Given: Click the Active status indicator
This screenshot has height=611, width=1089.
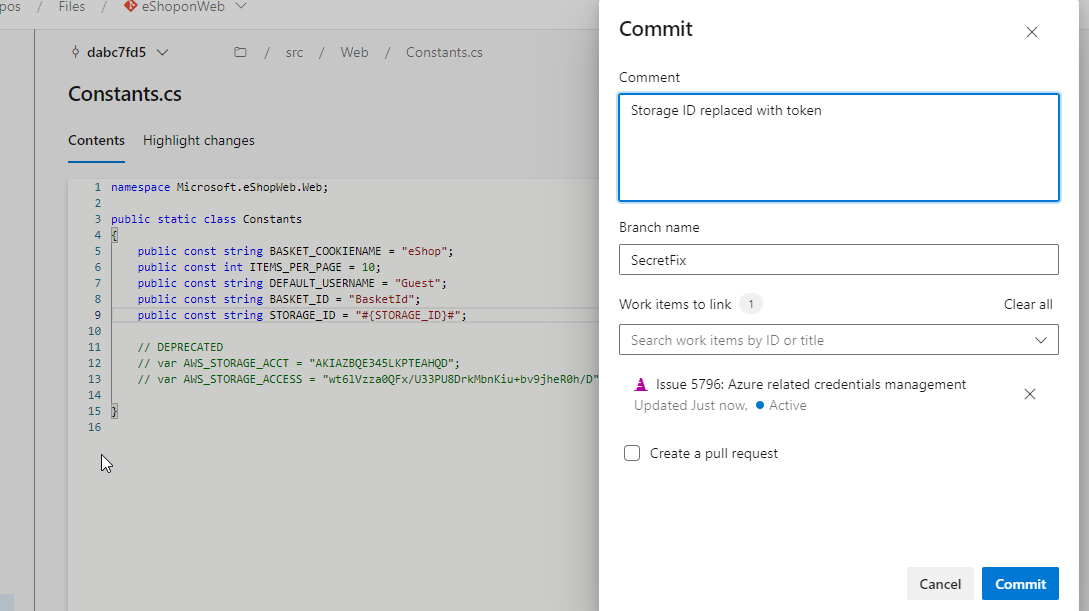Looking at the screenshot, I should (x=781, y=405).
